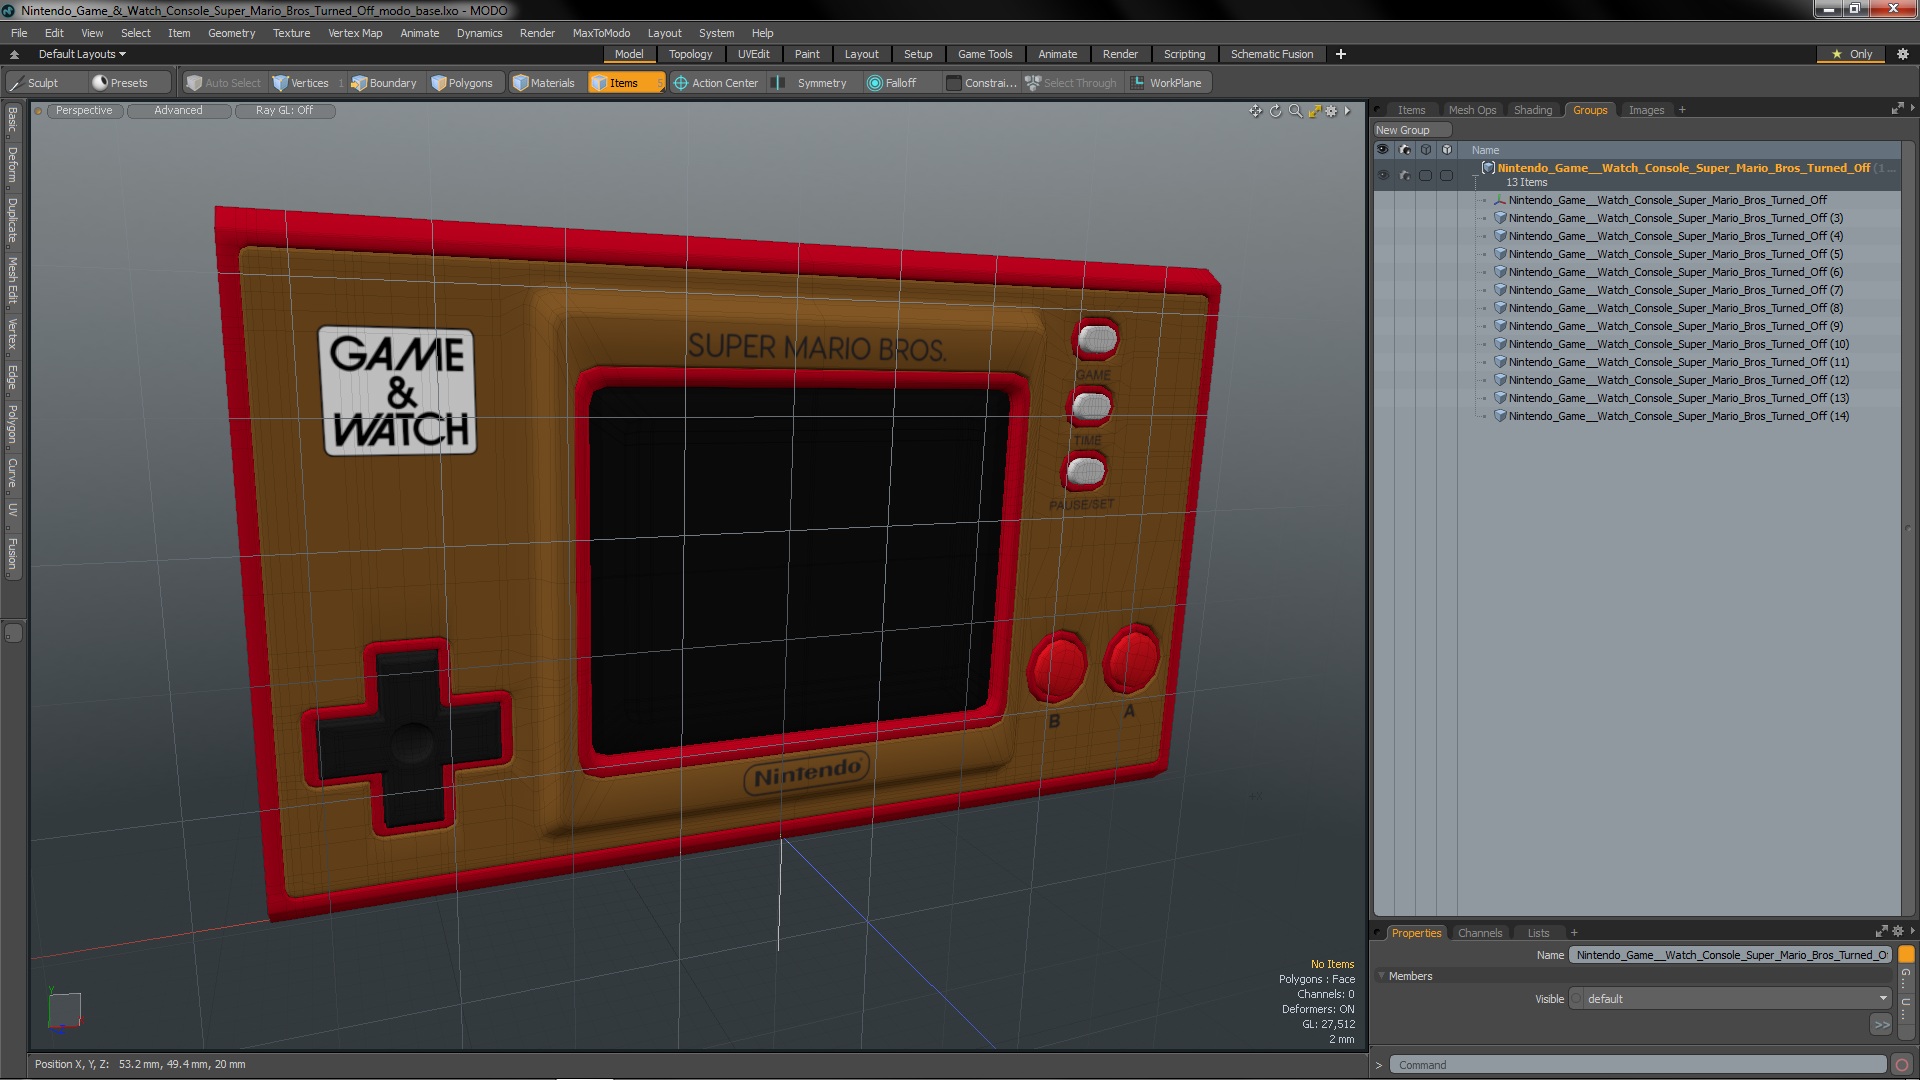Click the orange color tag swatch
This screenshot has height=1080, width=1920.
1906,955
